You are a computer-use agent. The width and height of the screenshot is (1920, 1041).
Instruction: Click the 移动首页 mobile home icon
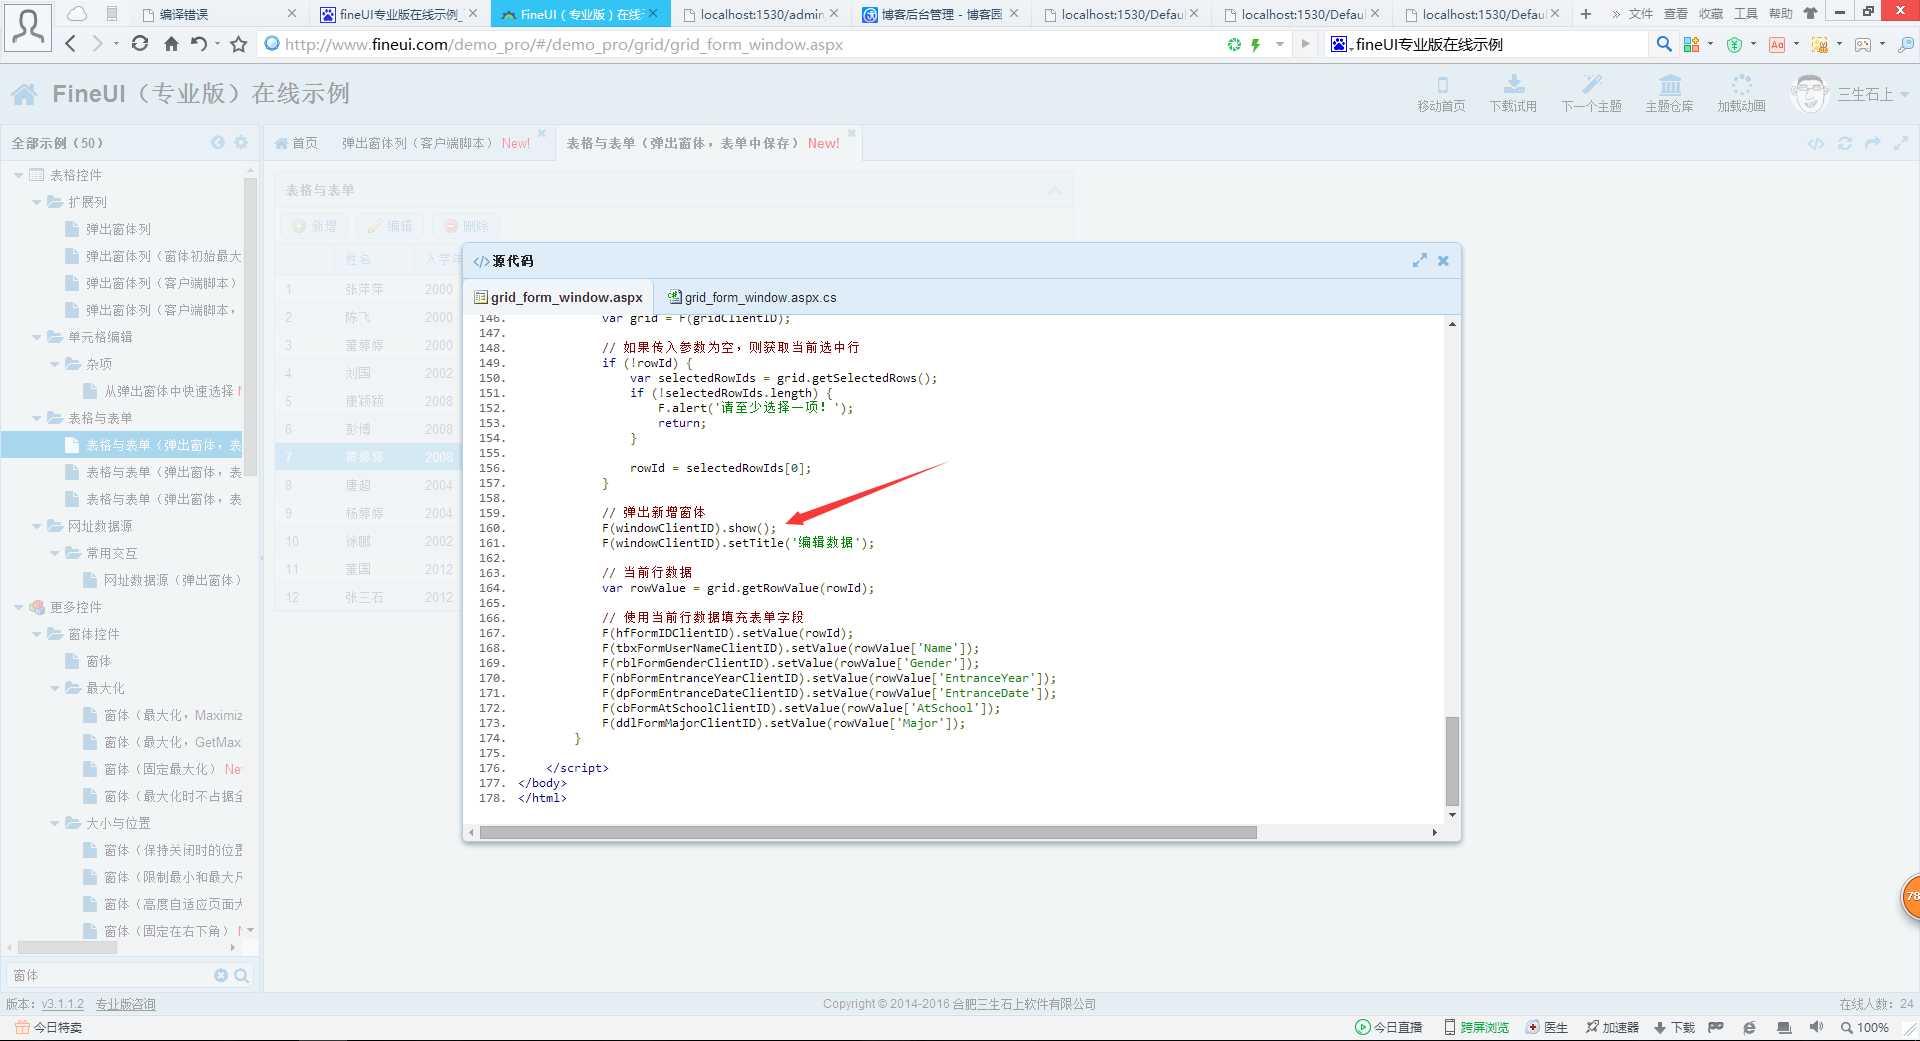(1441, 93)
